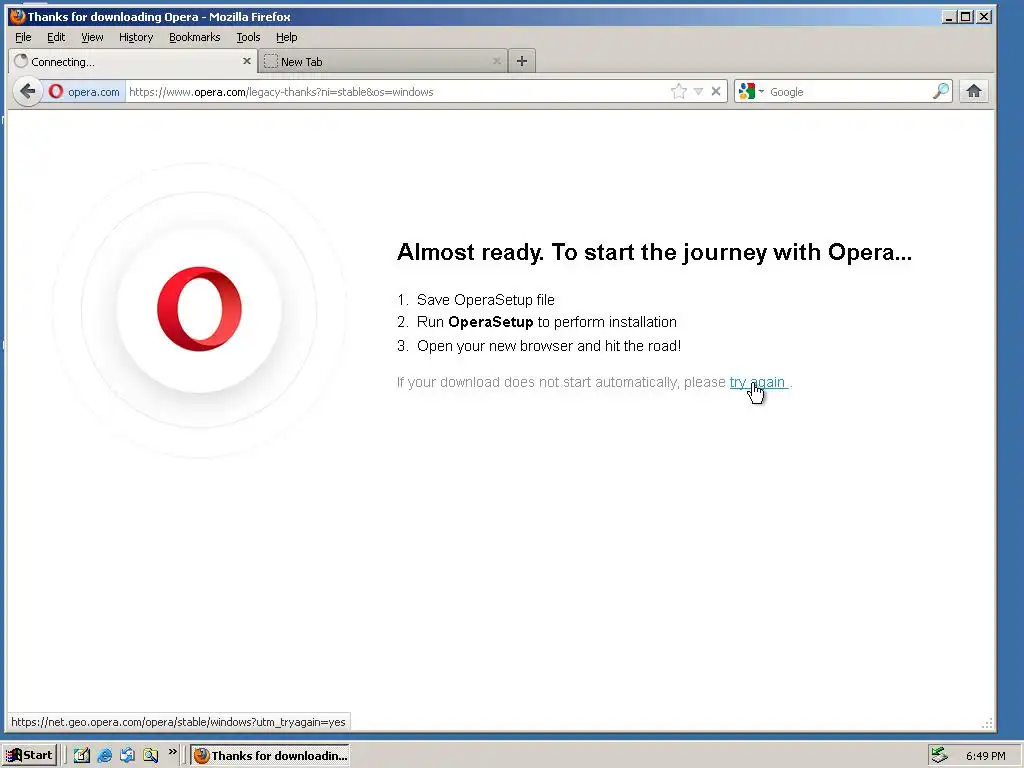This screenshot has width=1024, height=768.
Task: Open the View menu
Action: tap(92, 37)
